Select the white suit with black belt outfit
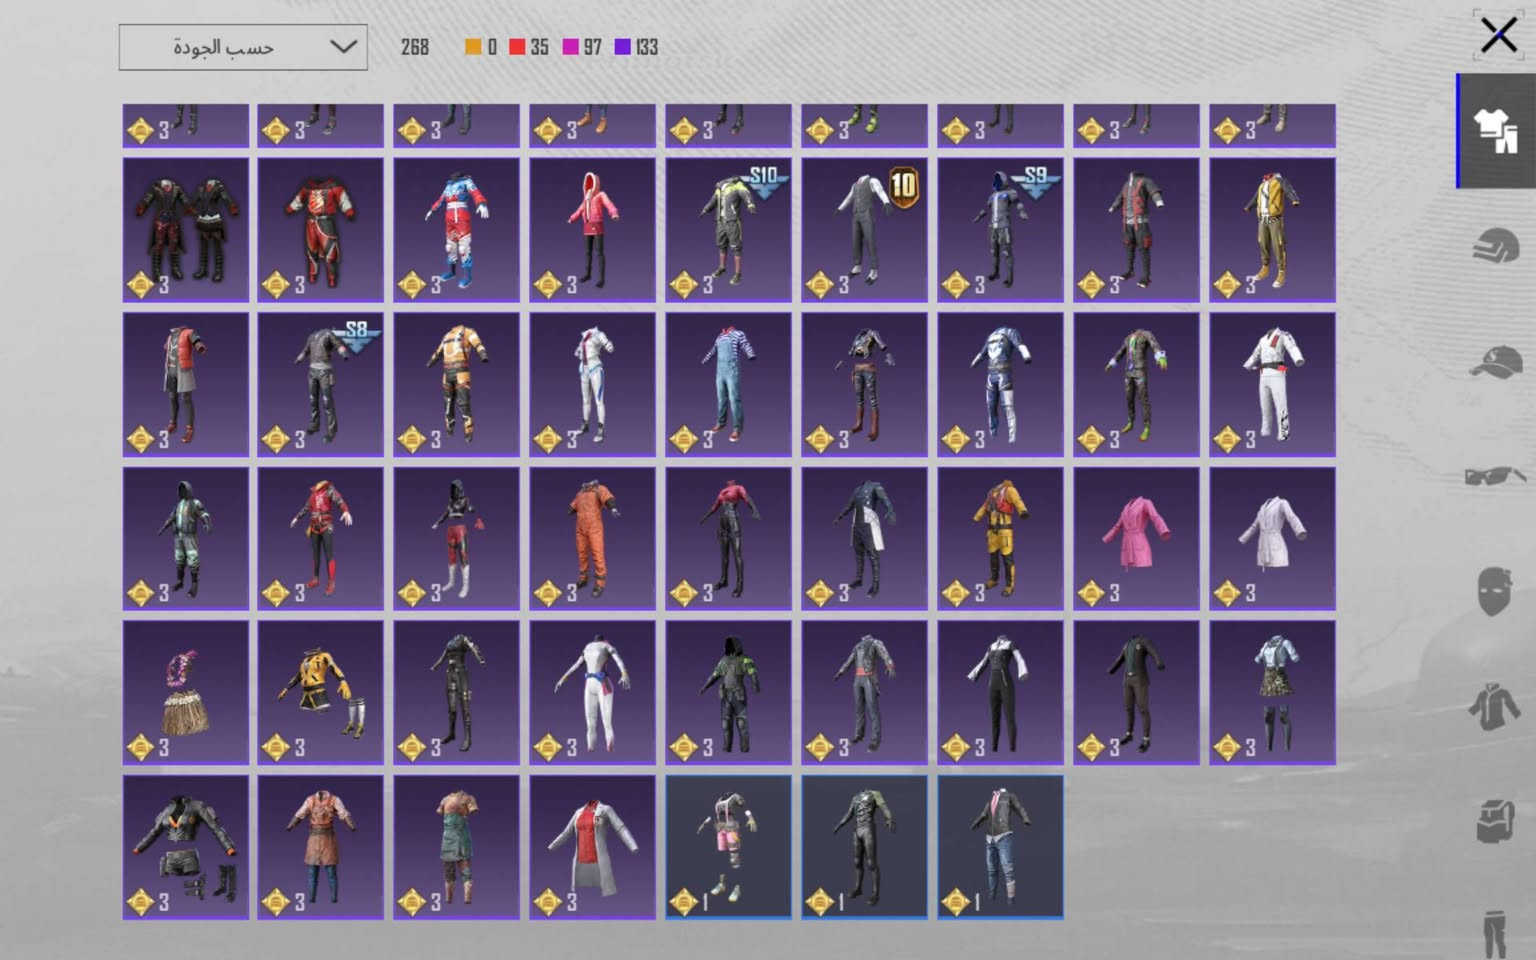The height and width of the screenshot is (960, 1536). [1272, 385]
